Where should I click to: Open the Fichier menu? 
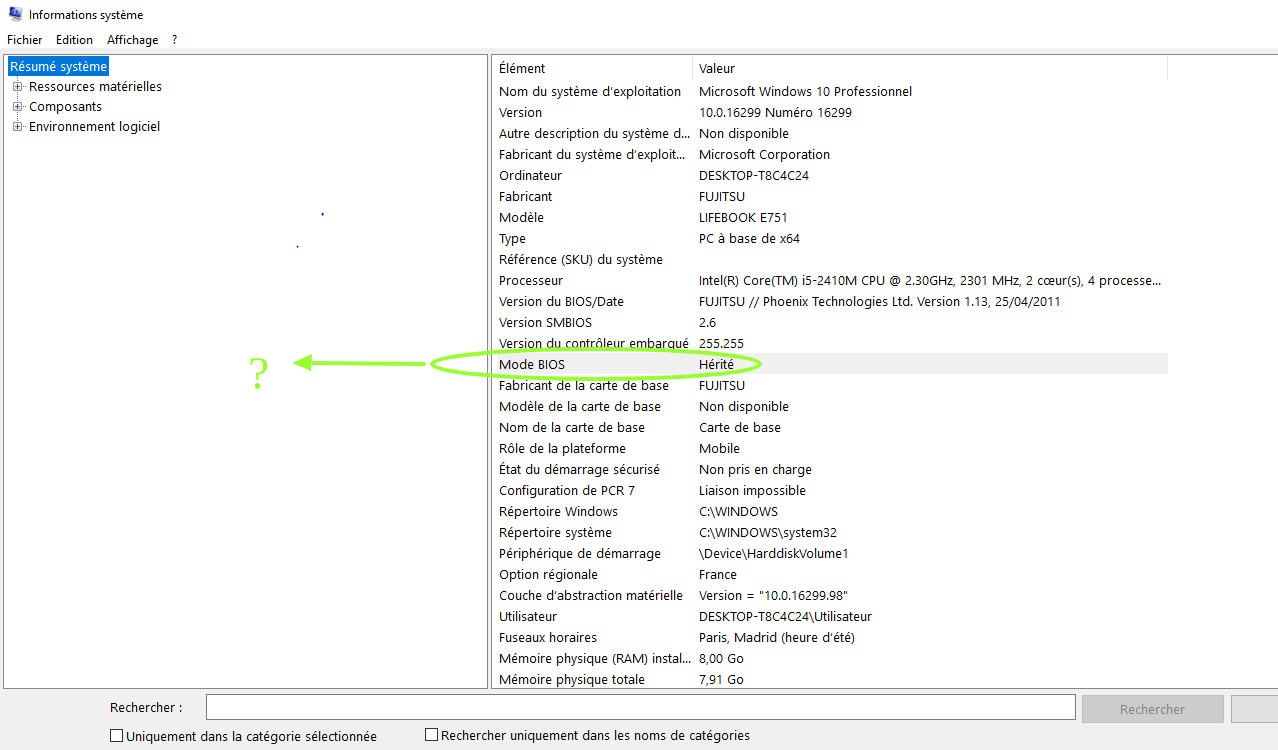click(25, 40)
